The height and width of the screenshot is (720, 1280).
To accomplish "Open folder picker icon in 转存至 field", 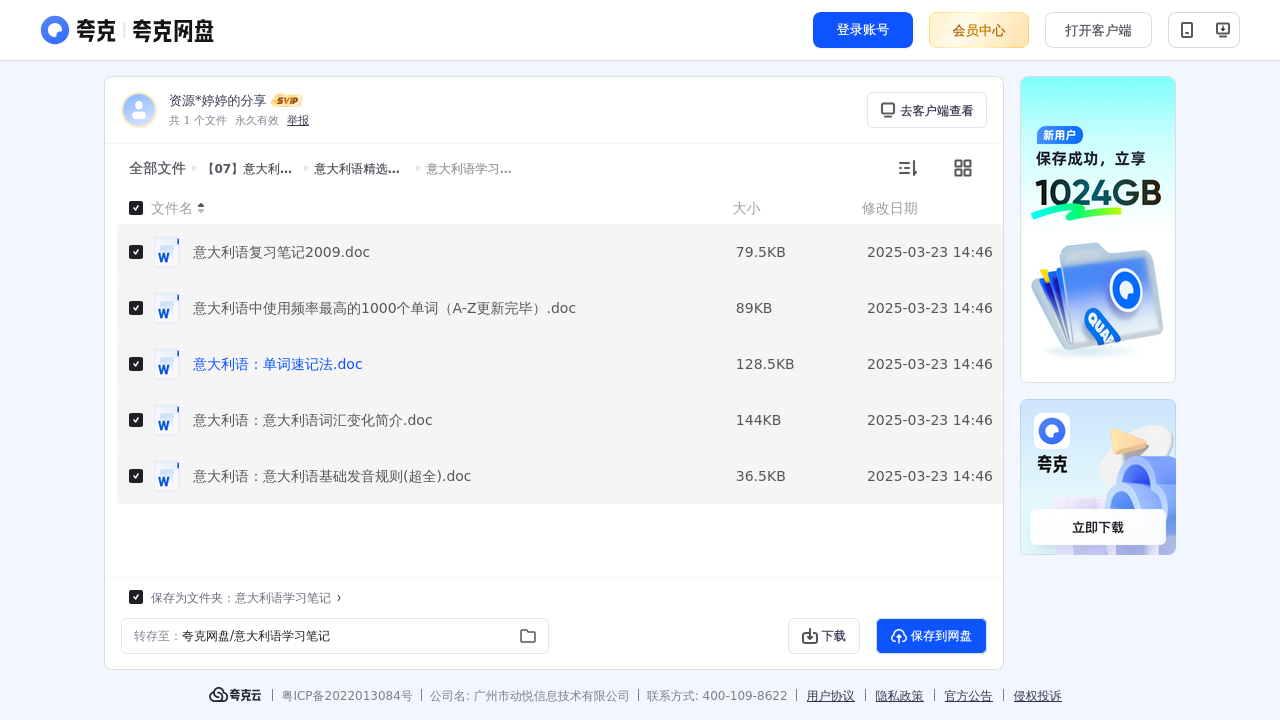I will click(528, 636).
